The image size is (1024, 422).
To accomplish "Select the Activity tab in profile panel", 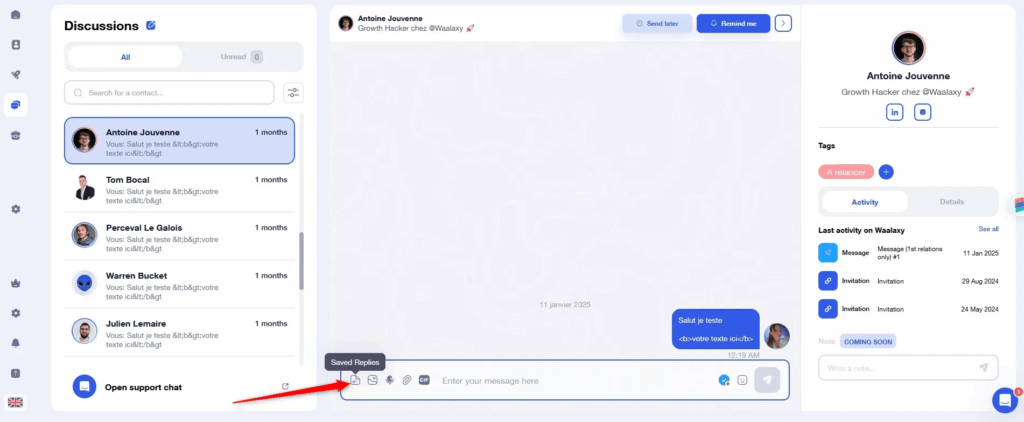I will tap(864, 201).
